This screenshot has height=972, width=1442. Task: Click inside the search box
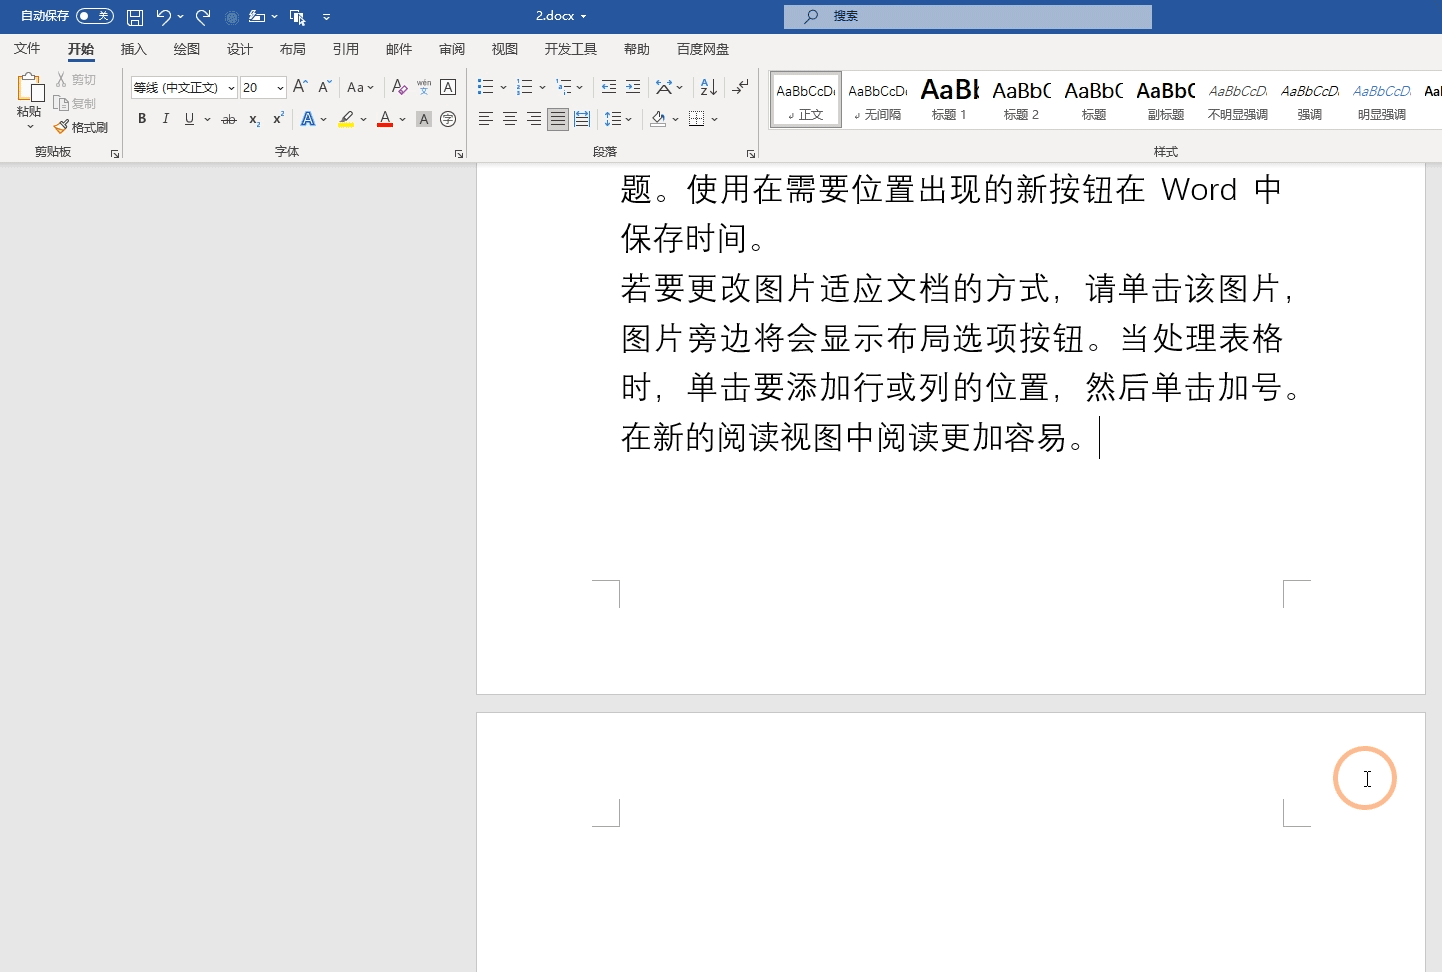967,16
